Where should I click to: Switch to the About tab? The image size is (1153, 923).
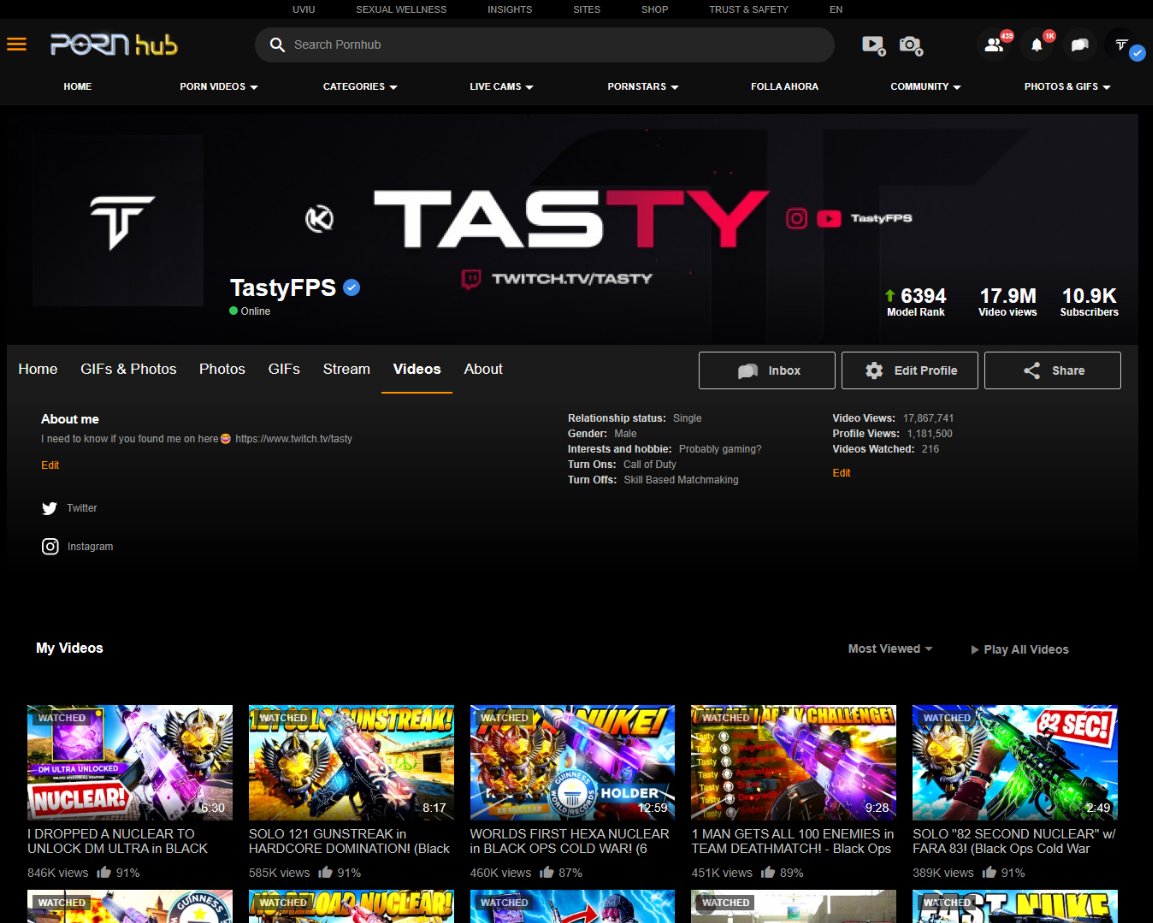coord(483,369)
